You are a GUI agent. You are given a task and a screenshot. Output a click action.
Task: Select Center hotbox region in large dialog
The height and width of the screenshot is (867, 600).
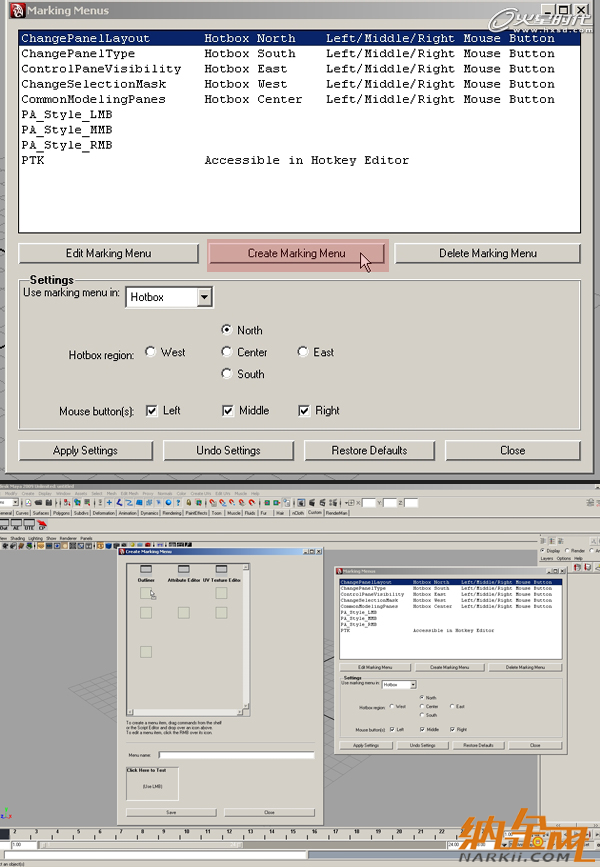click(226, 352)
